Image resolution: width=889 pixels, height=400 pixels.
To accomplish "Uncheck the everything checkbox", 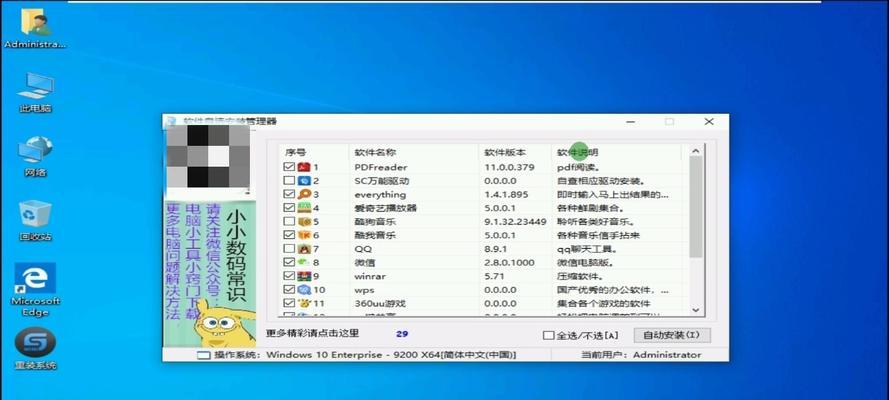I will click(289, 194).
